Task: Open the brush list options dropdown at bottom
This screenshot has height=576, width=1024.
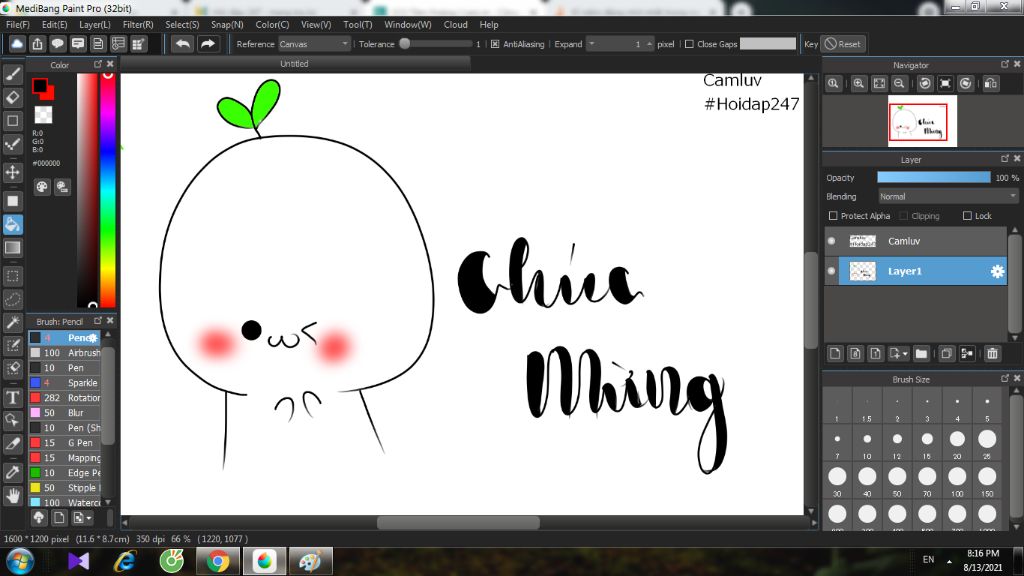Action: [82, 518]
